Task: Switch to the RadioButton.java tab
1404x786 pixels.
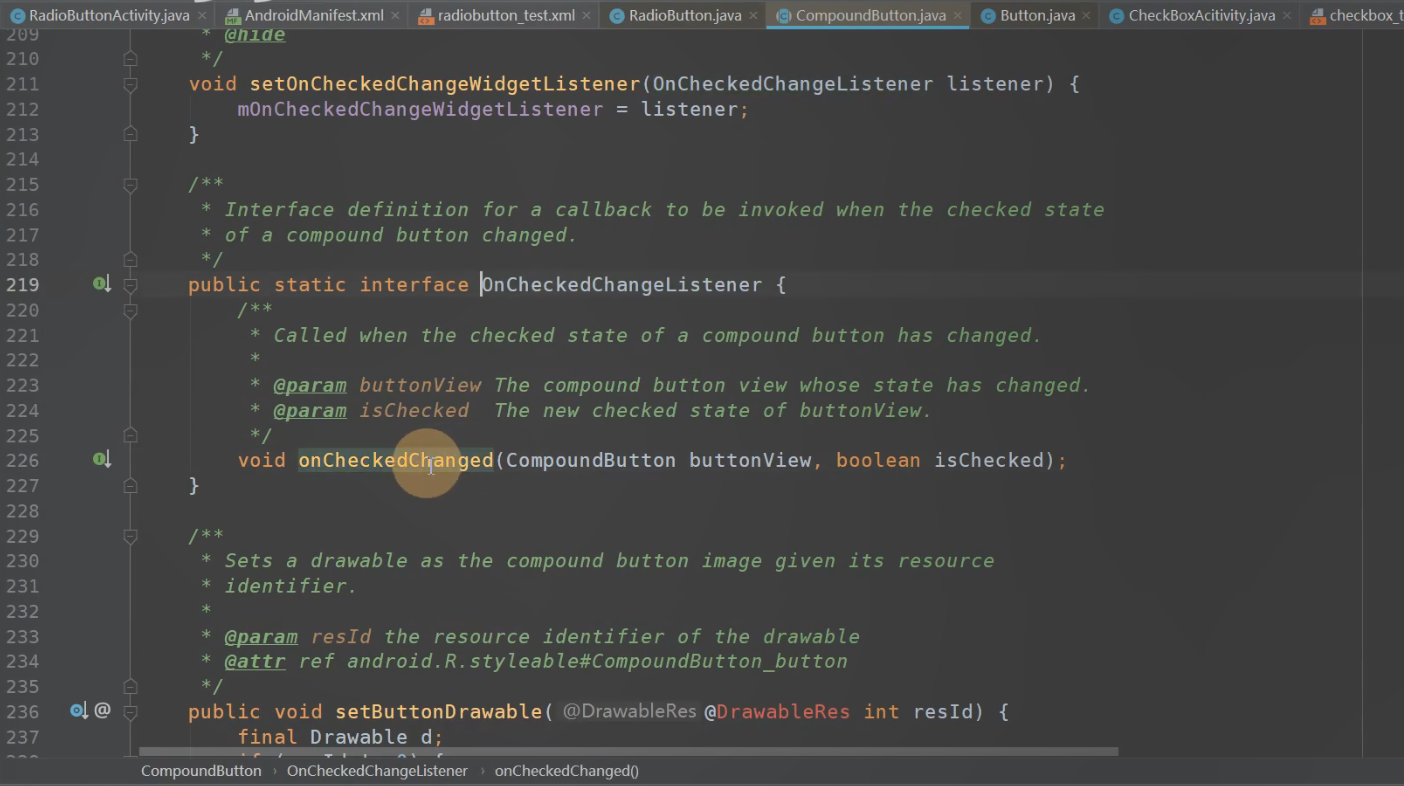Action: 685,15
